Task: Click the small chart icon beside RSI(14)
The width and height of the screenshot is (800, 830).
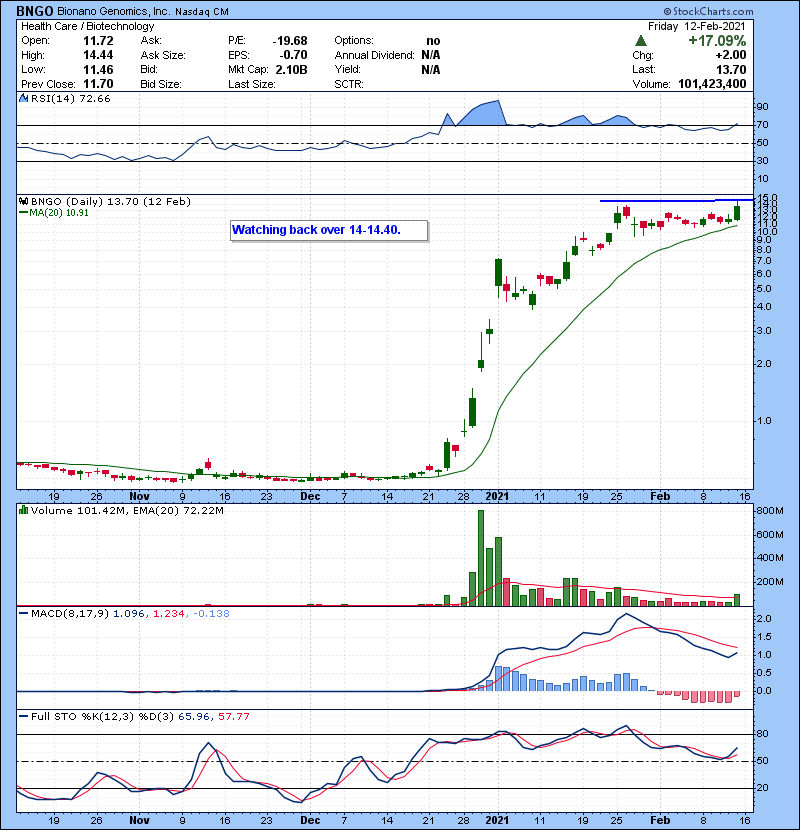Action: [23, 98]
